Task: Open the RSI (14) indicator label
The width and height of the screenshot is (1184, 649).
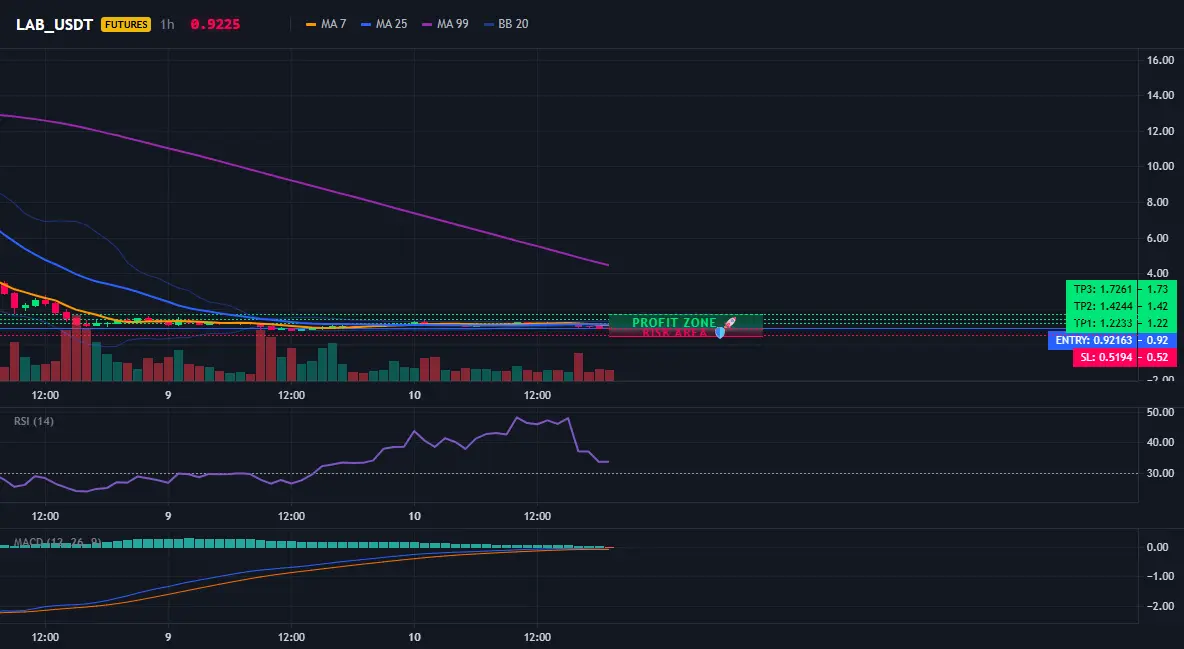Action: [34, 421]
